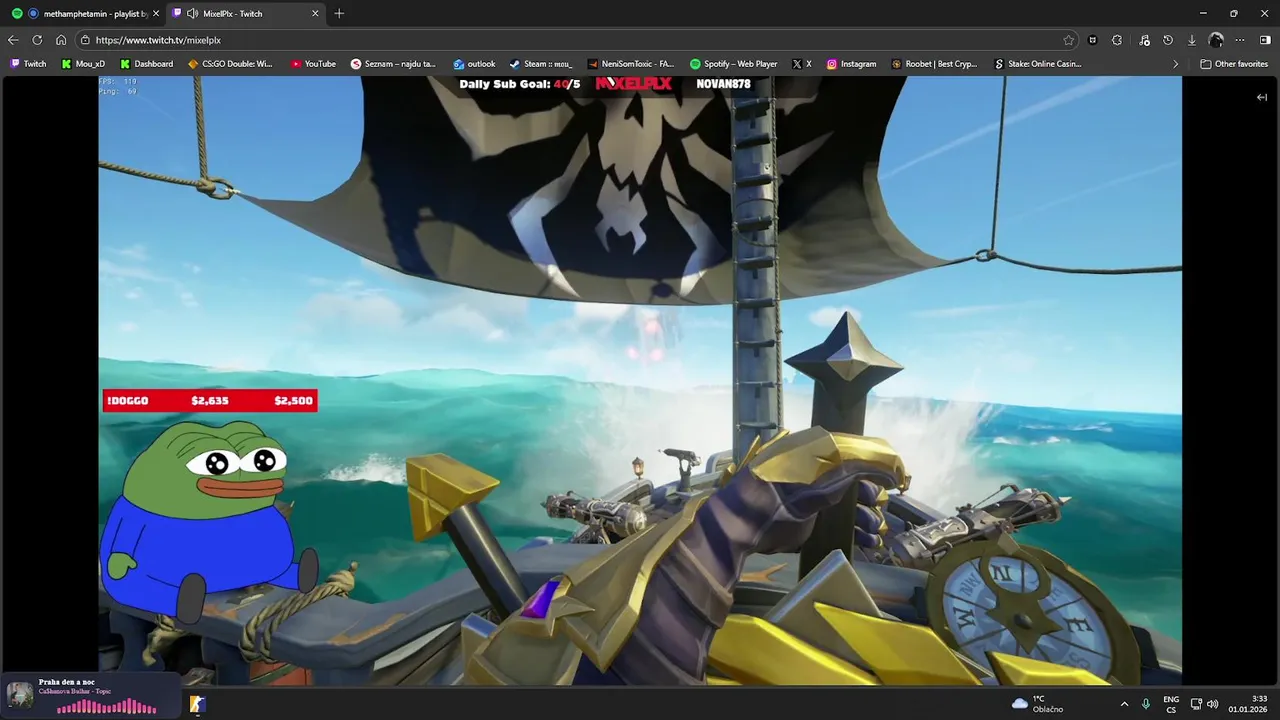1280x720 pixels.
Task: Expand the hidden system tray icons chevron
Action: pos(1124,704)
